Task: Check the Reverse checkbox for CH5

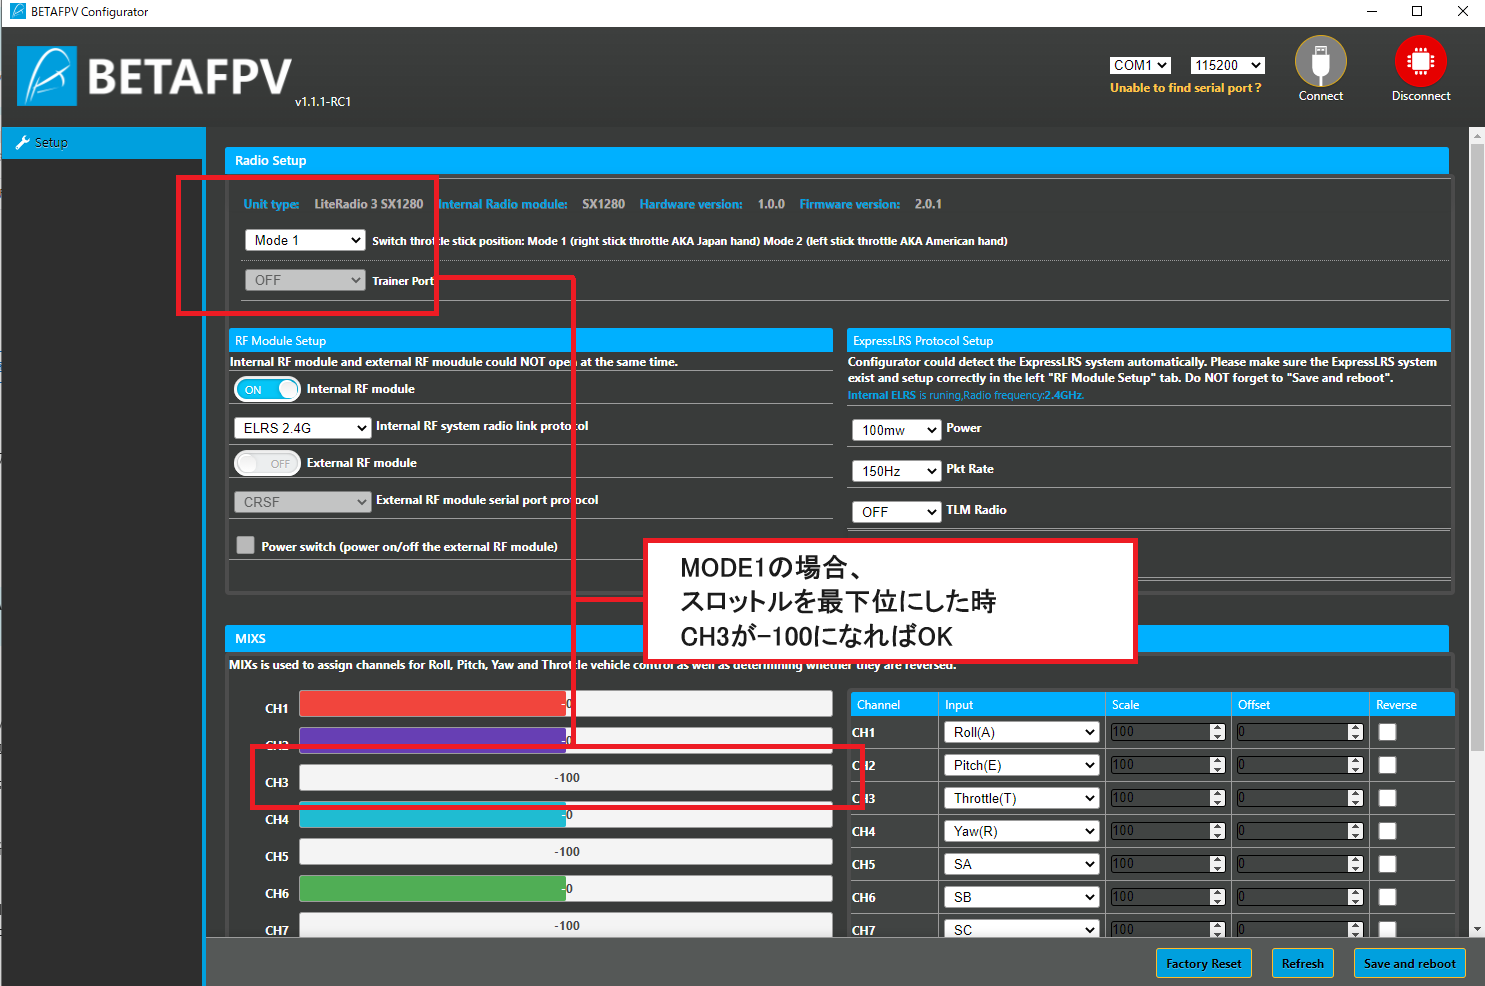Action: 1387,864
